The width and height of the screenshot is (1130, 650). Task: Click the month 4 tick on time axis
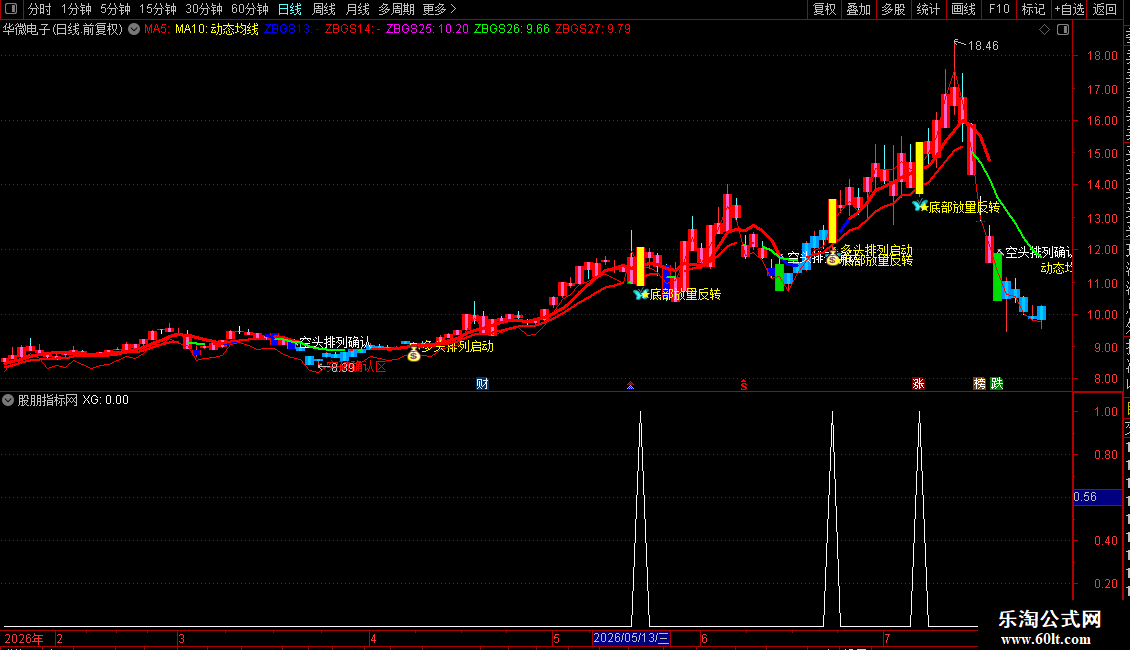[373, 638]
